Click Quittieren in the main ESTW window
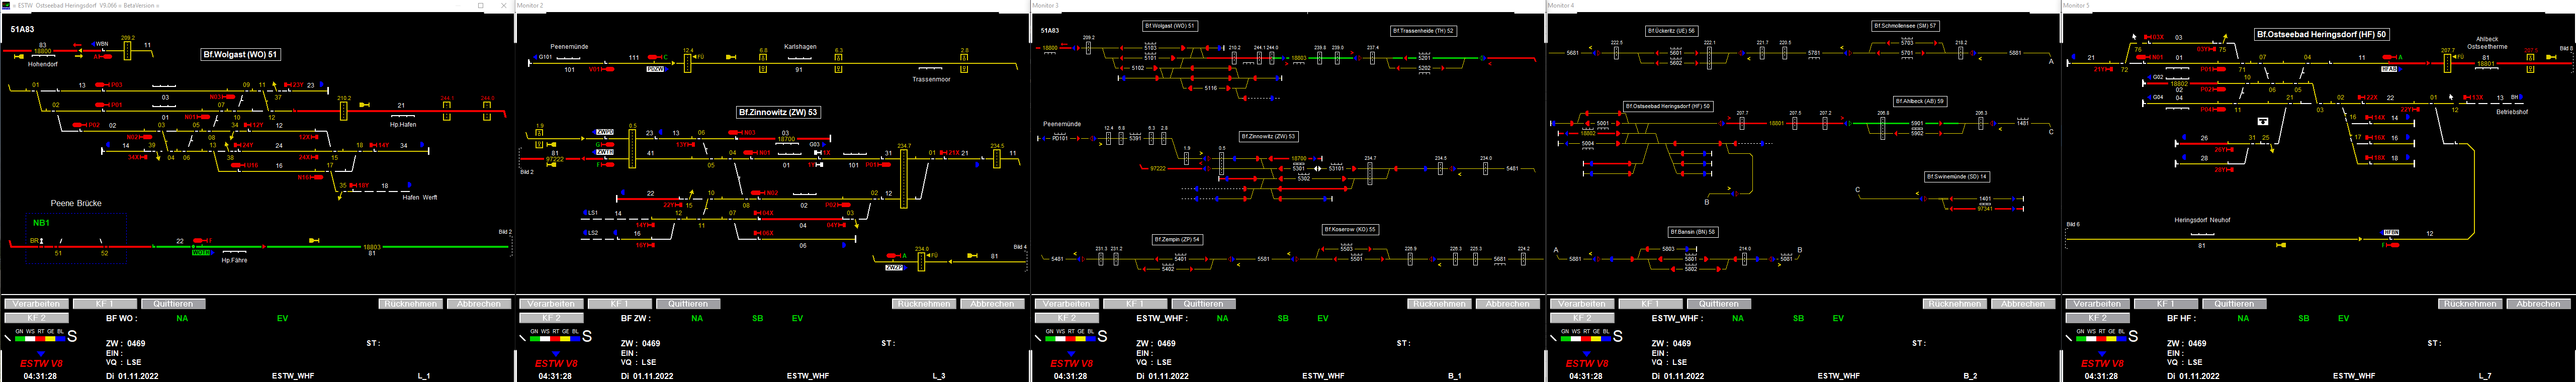The image size is (2576, 382). tap(173, 304)
